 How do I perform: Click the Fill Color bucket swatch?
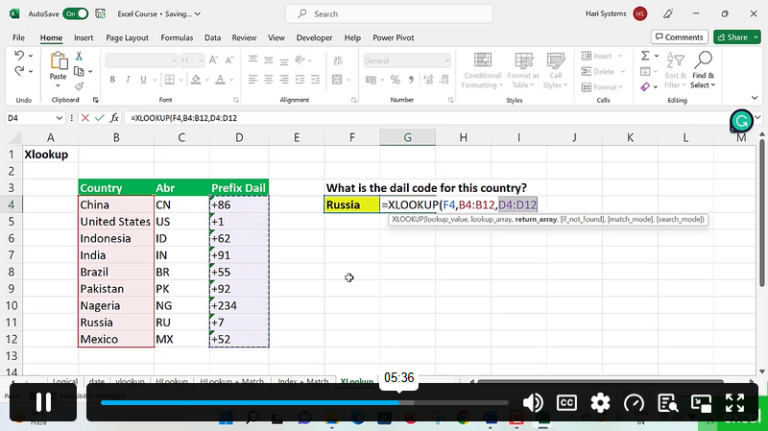point(196,79)
